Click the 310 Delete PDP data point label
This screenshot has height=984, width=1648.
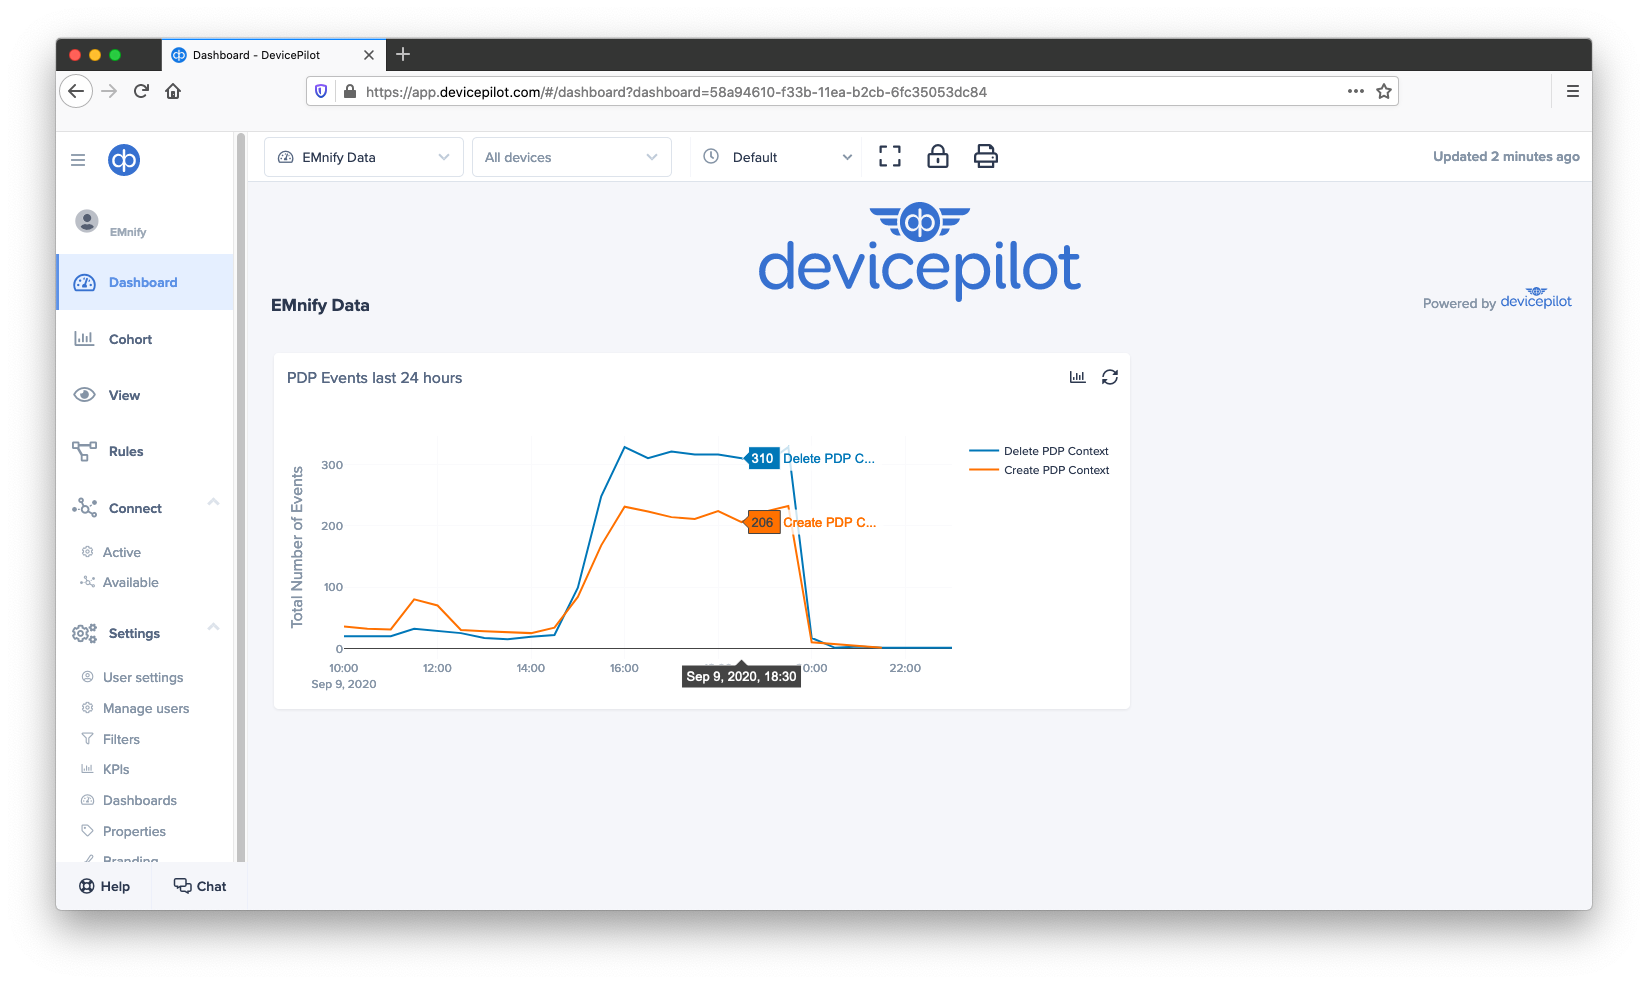(x=763, y=458)
